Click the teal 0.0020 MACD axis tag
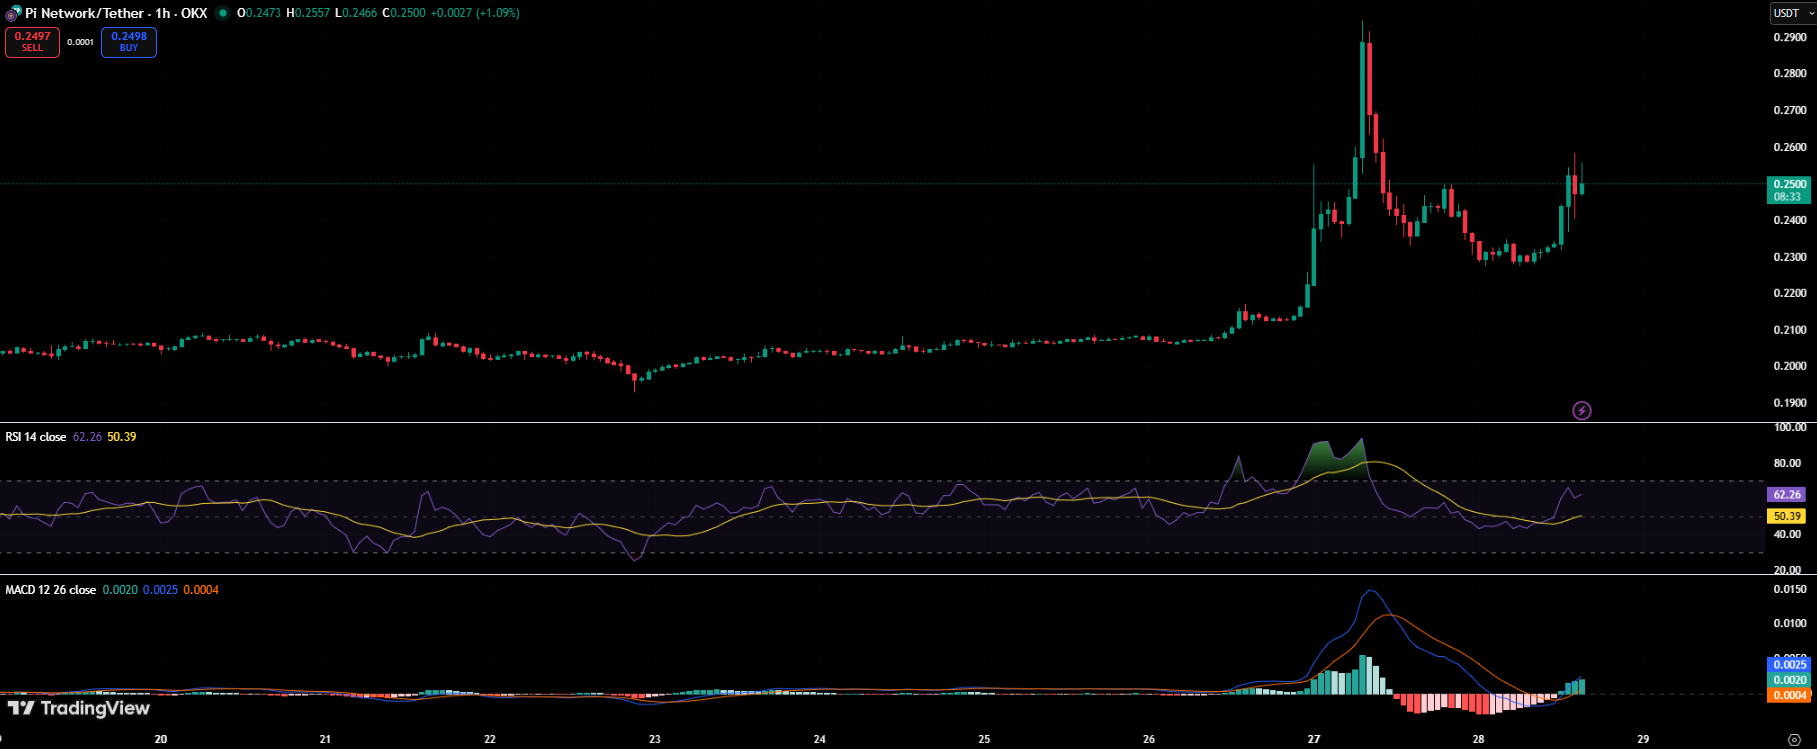1817x749 pixels. tap(1789, 680)
